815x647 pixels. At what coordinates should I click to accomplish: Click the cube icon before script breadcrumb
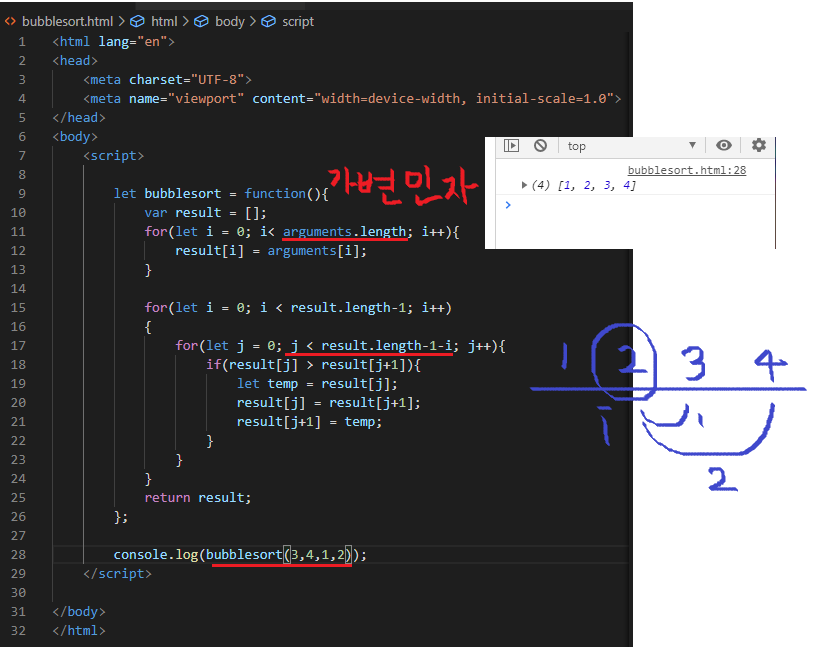tap(268, 21)
